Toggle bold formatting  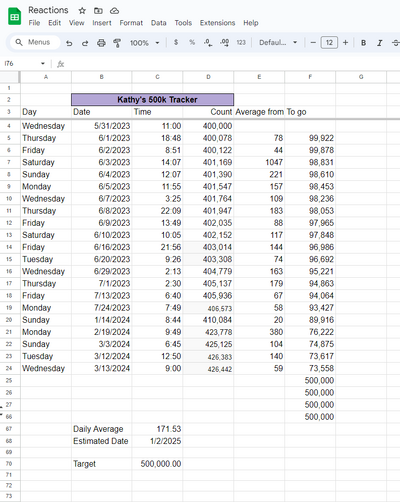(363, 43)
